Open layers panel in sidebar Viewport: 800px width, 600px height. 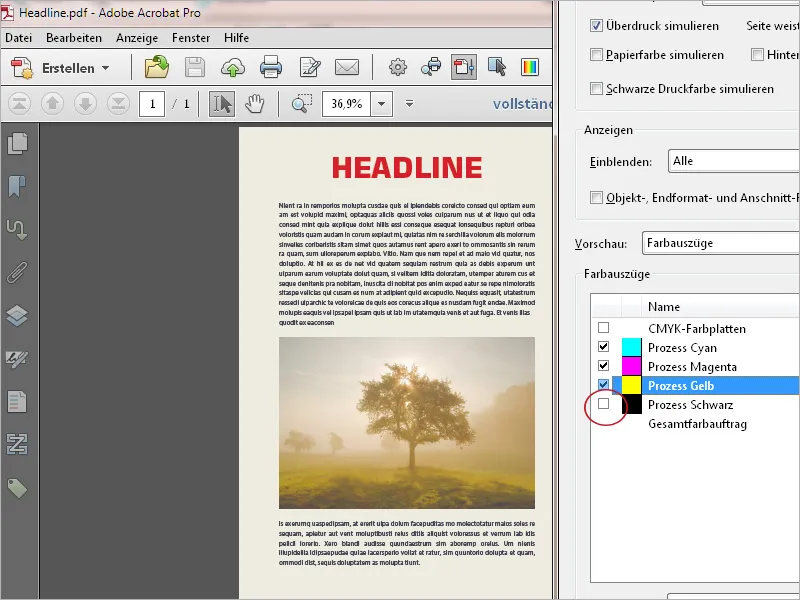17,315
